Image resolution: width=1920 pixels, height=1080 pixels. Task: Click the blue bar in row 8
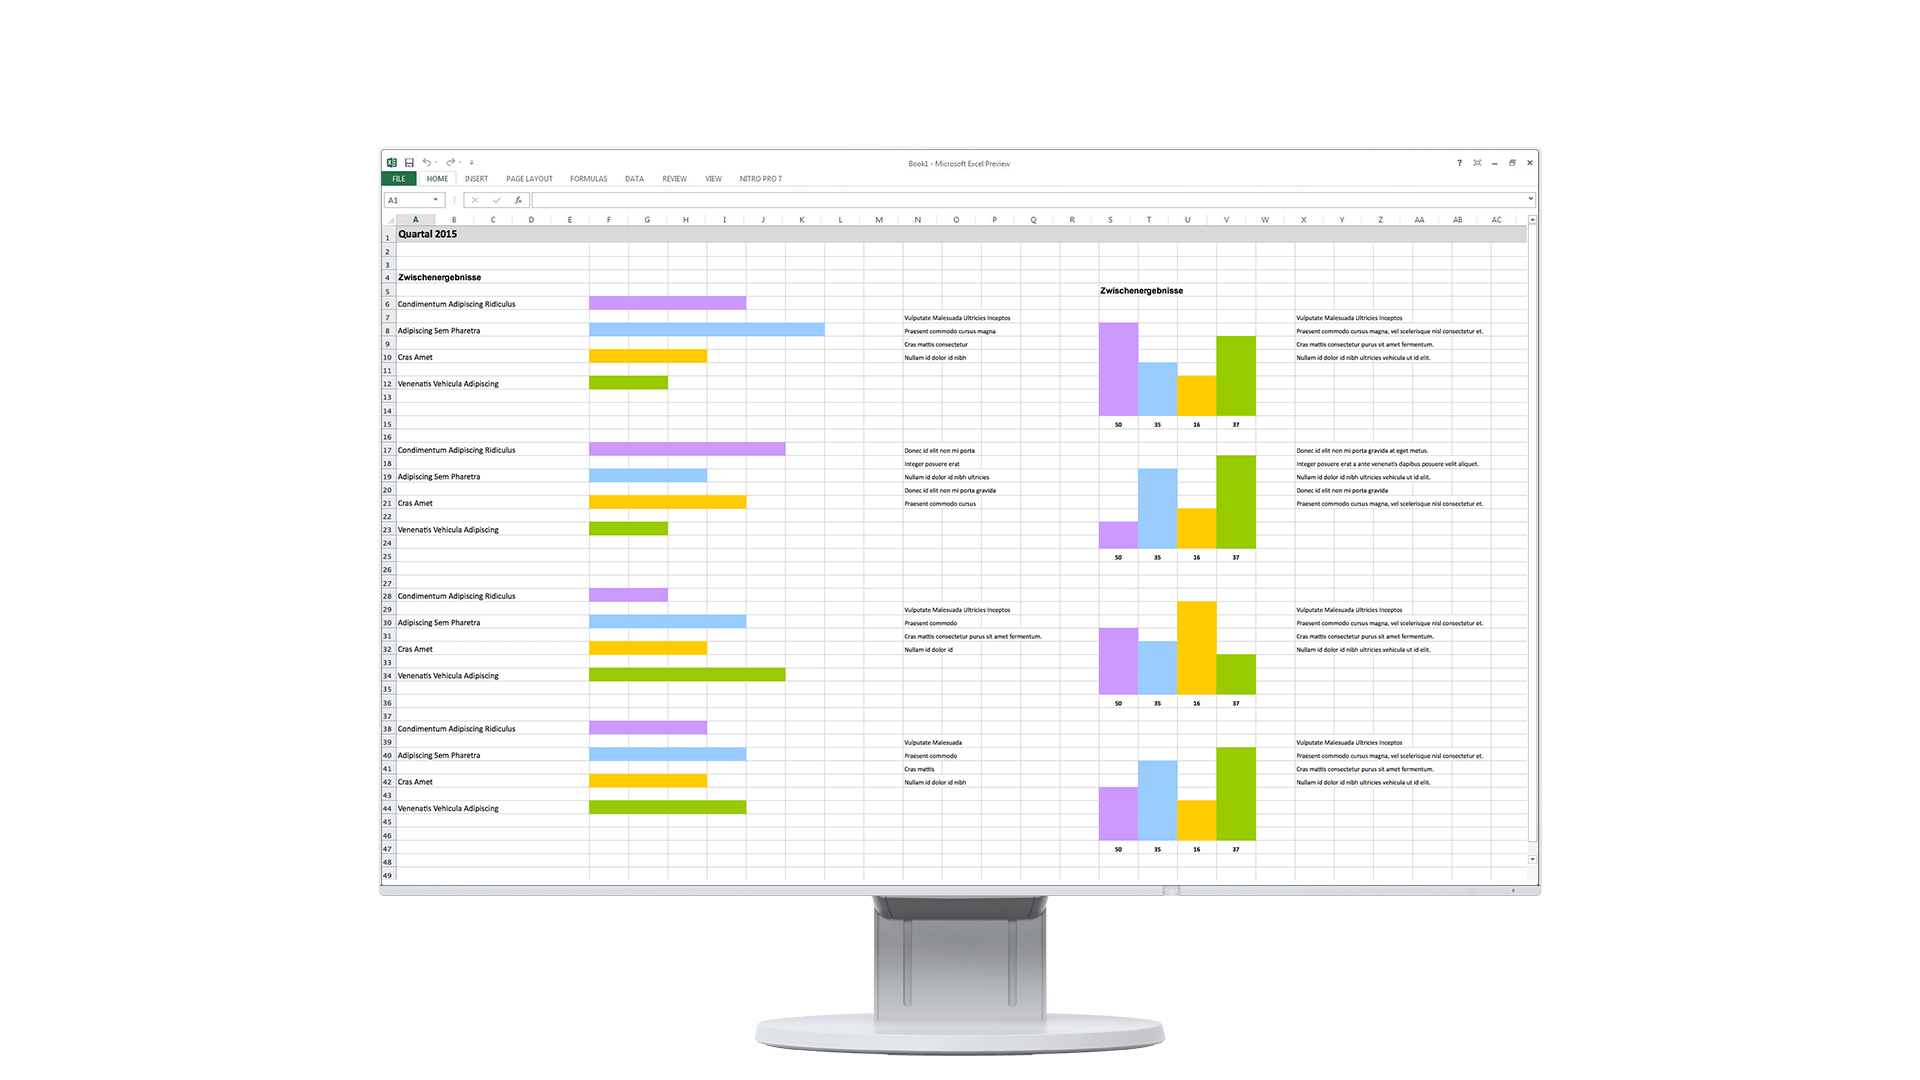point(707,329)
